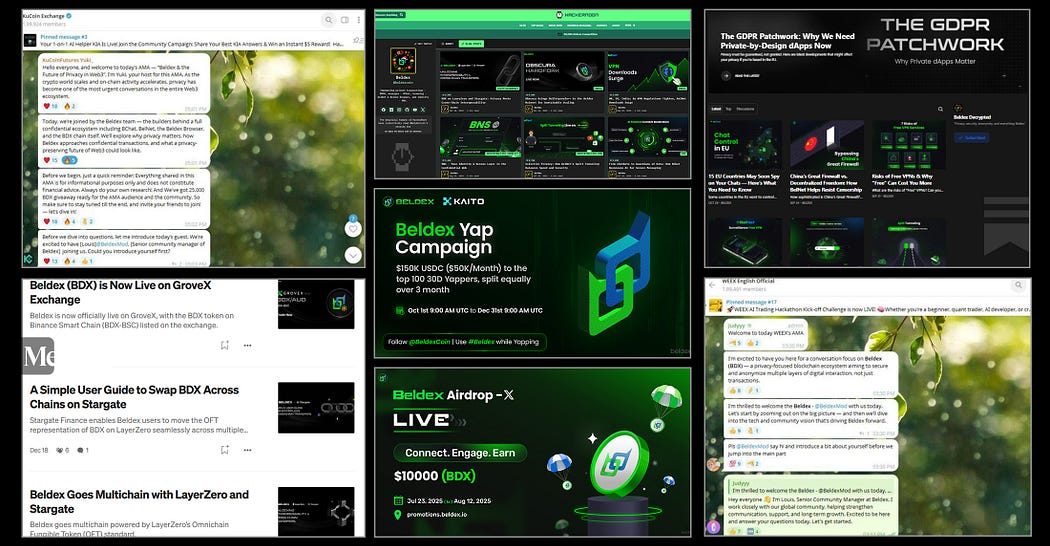Open pinned messages list icon in KuCoin chat
This screenshot has height=546, width=1050.
[358, 41]
